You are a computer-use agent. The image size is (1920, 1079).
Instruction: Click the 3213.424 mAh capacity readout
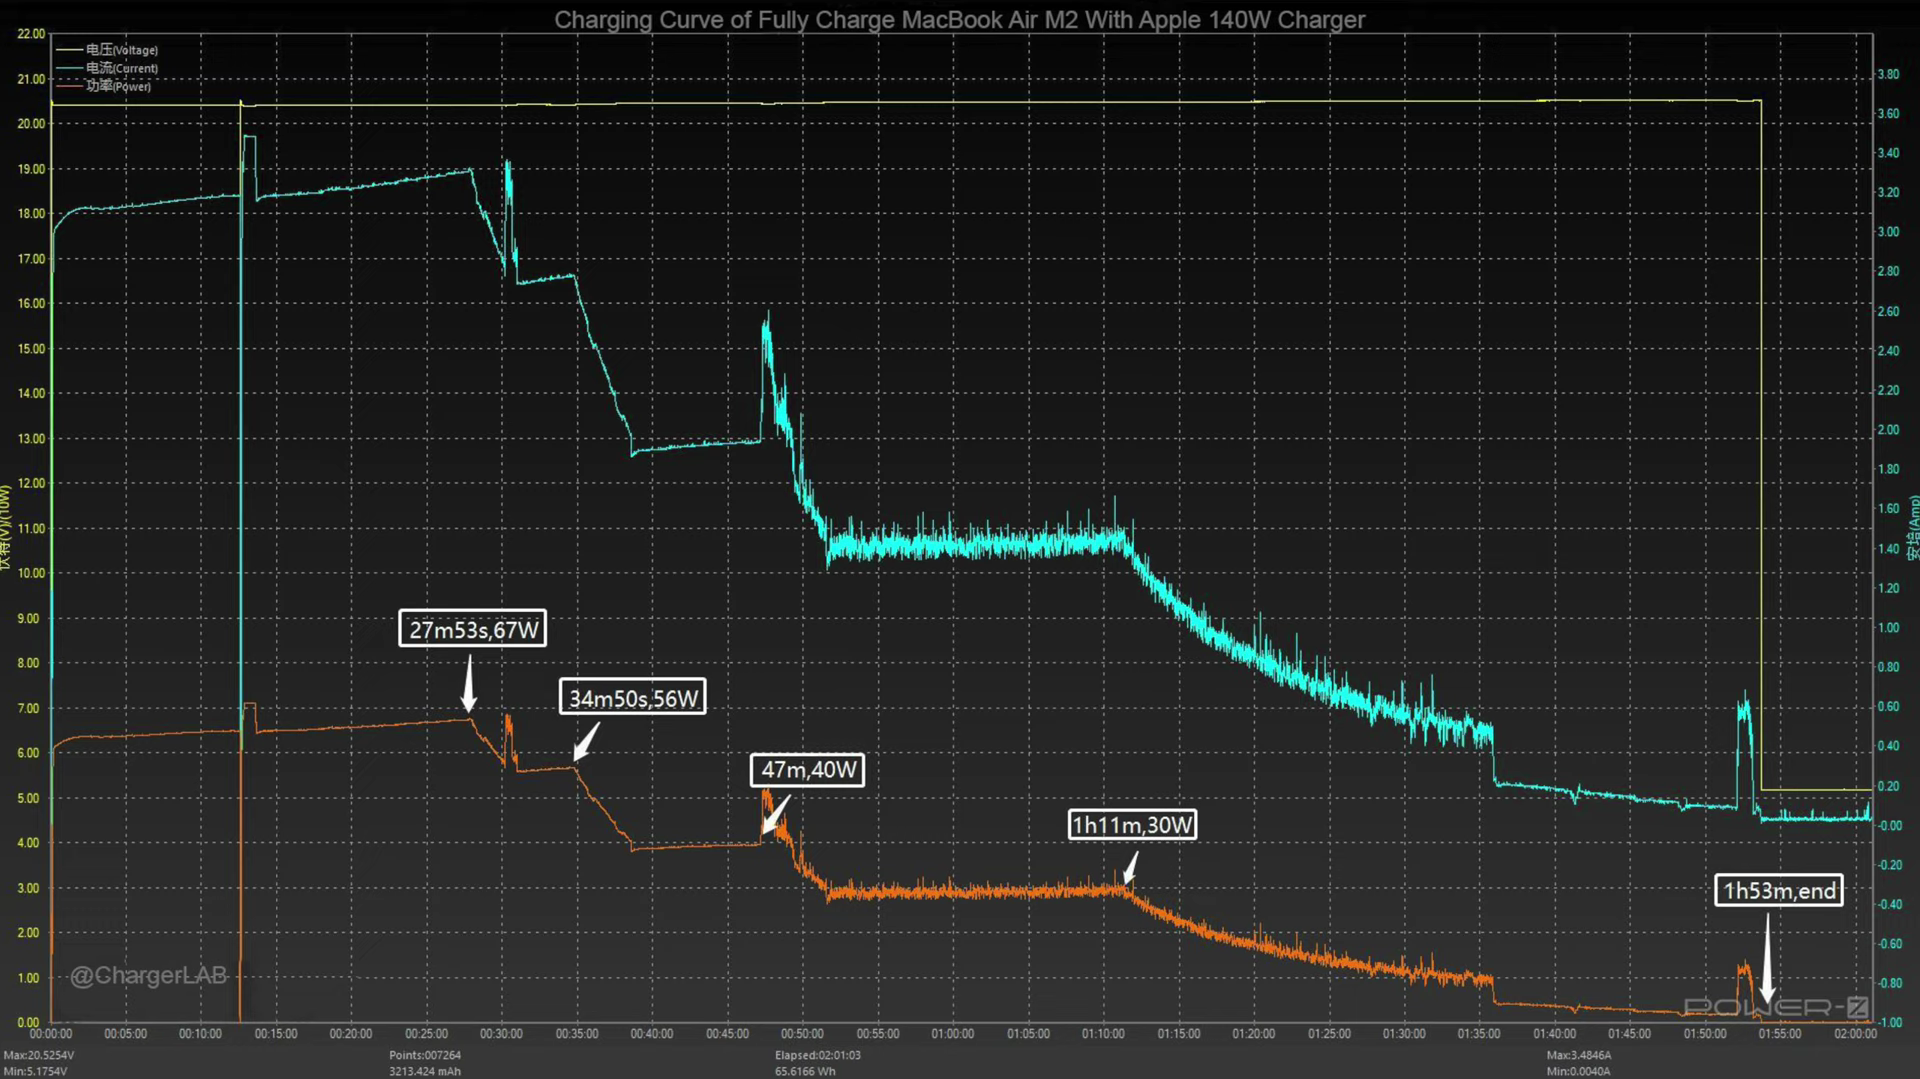tap(425, 1071)
